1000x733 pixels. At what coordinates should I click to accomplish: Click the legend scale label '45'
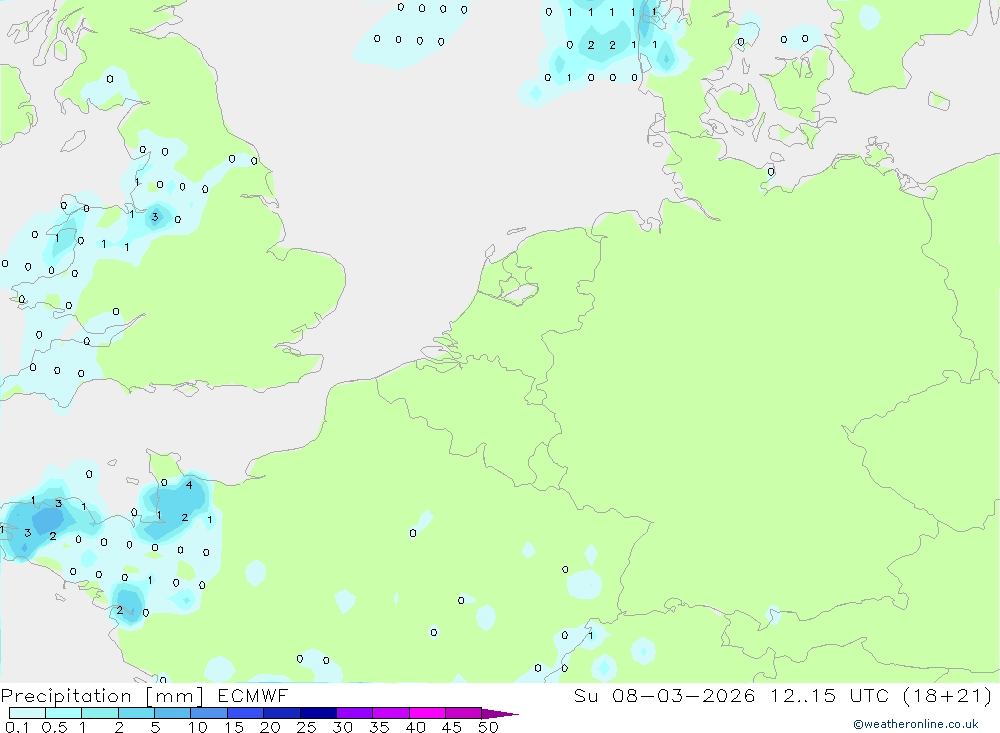(452, 727)
